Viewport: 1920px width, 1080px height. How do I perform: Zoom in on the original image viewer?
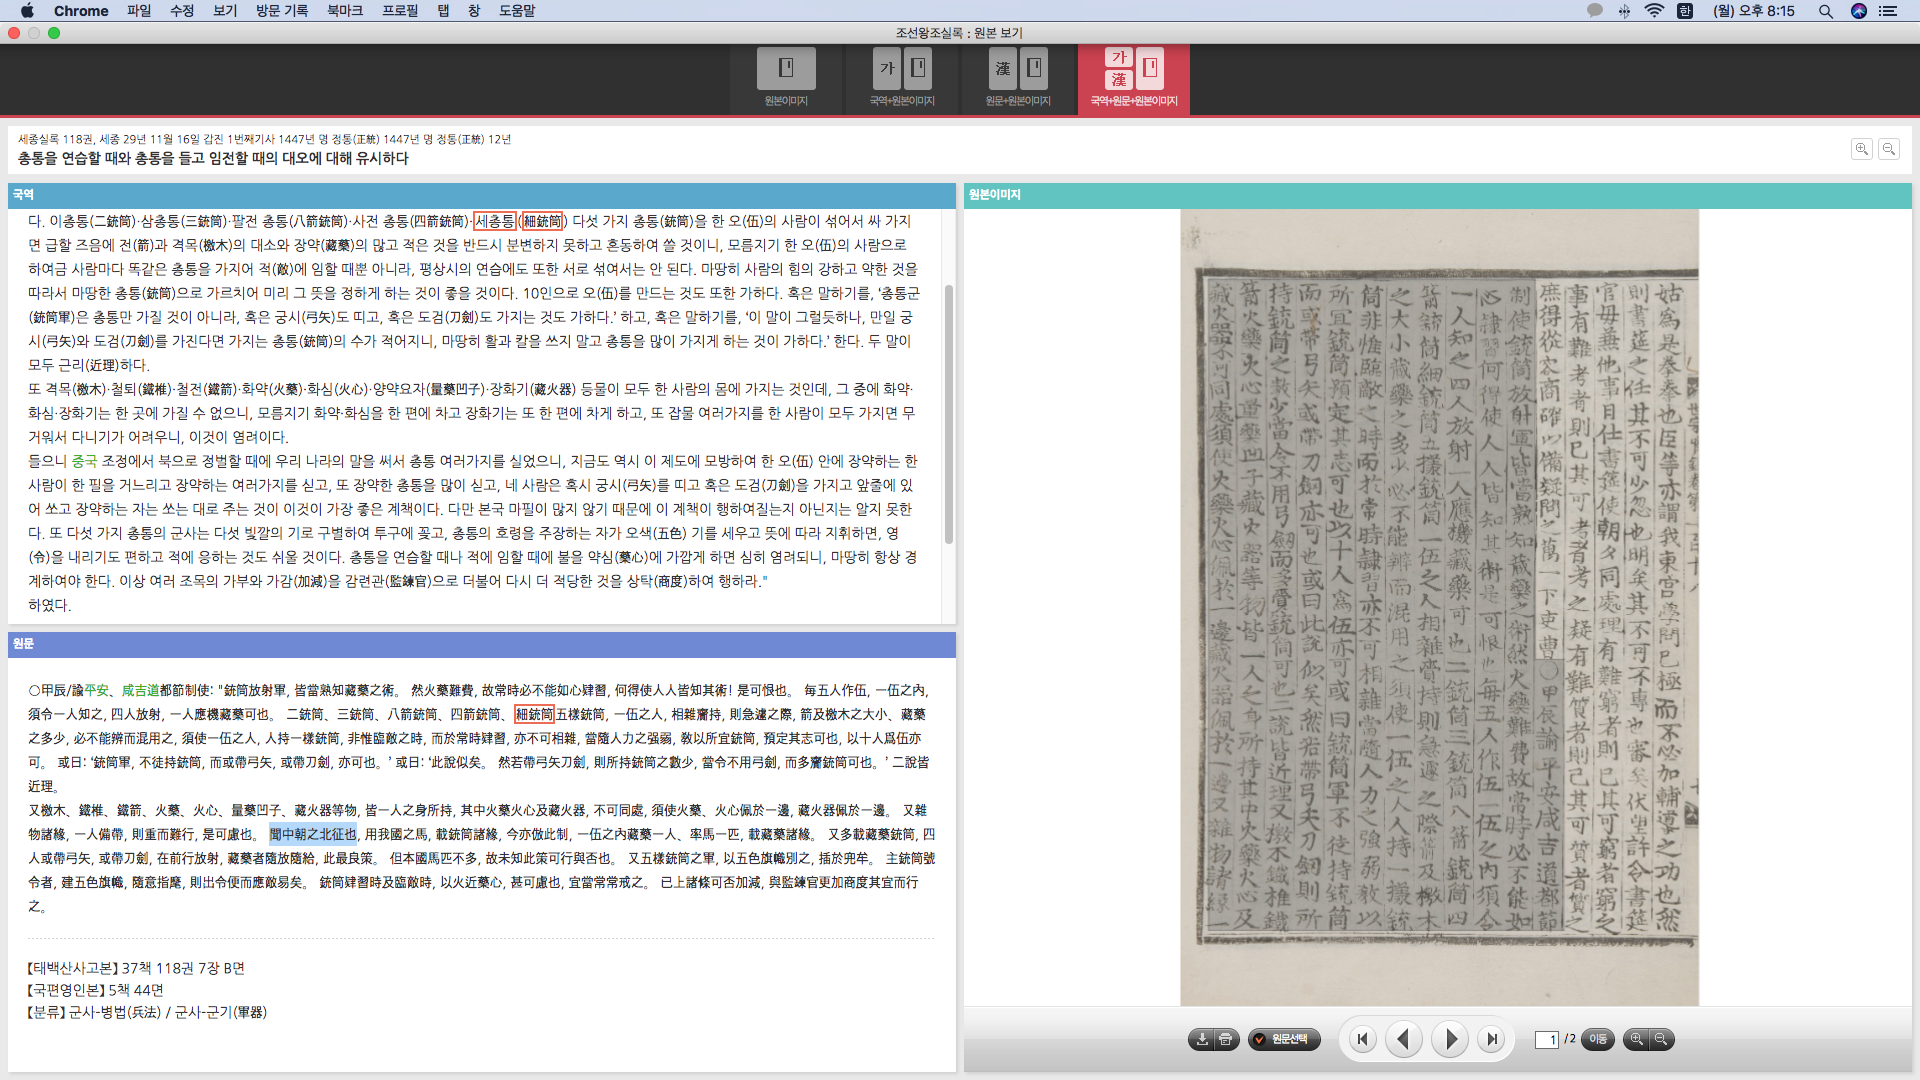coord(1636,1039)
